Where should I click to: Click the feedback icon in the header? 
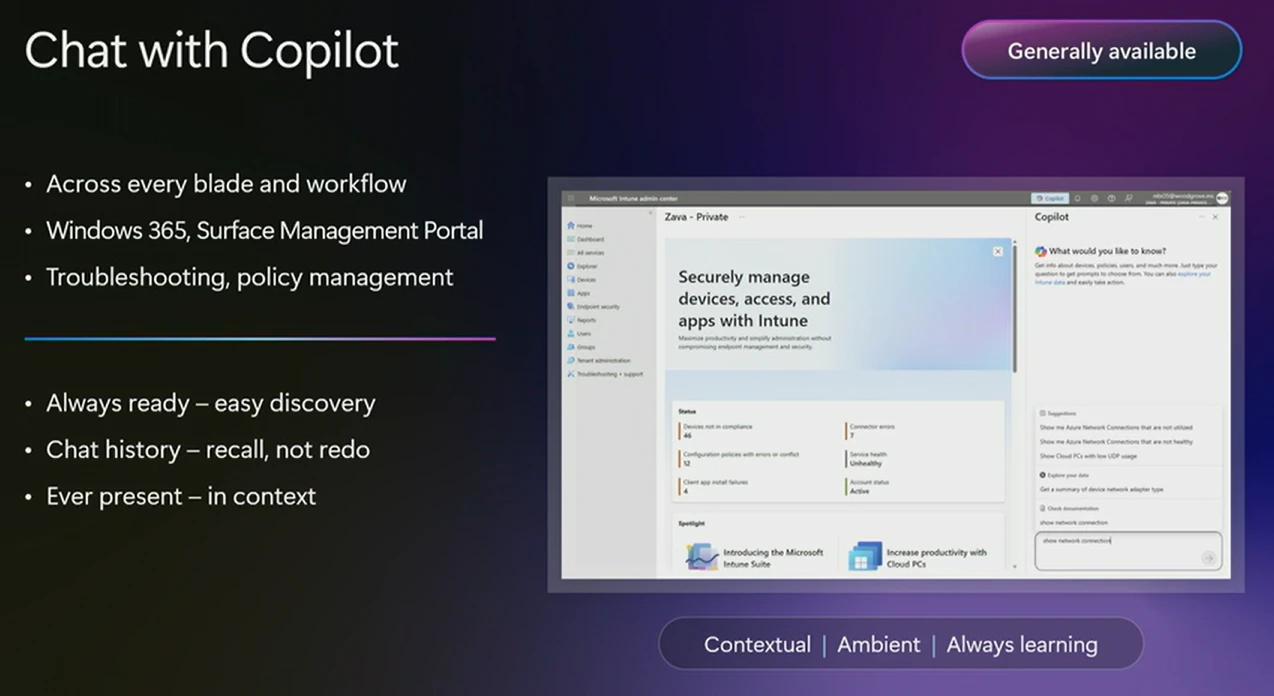pyautogui.click(x=1129, y=198)
